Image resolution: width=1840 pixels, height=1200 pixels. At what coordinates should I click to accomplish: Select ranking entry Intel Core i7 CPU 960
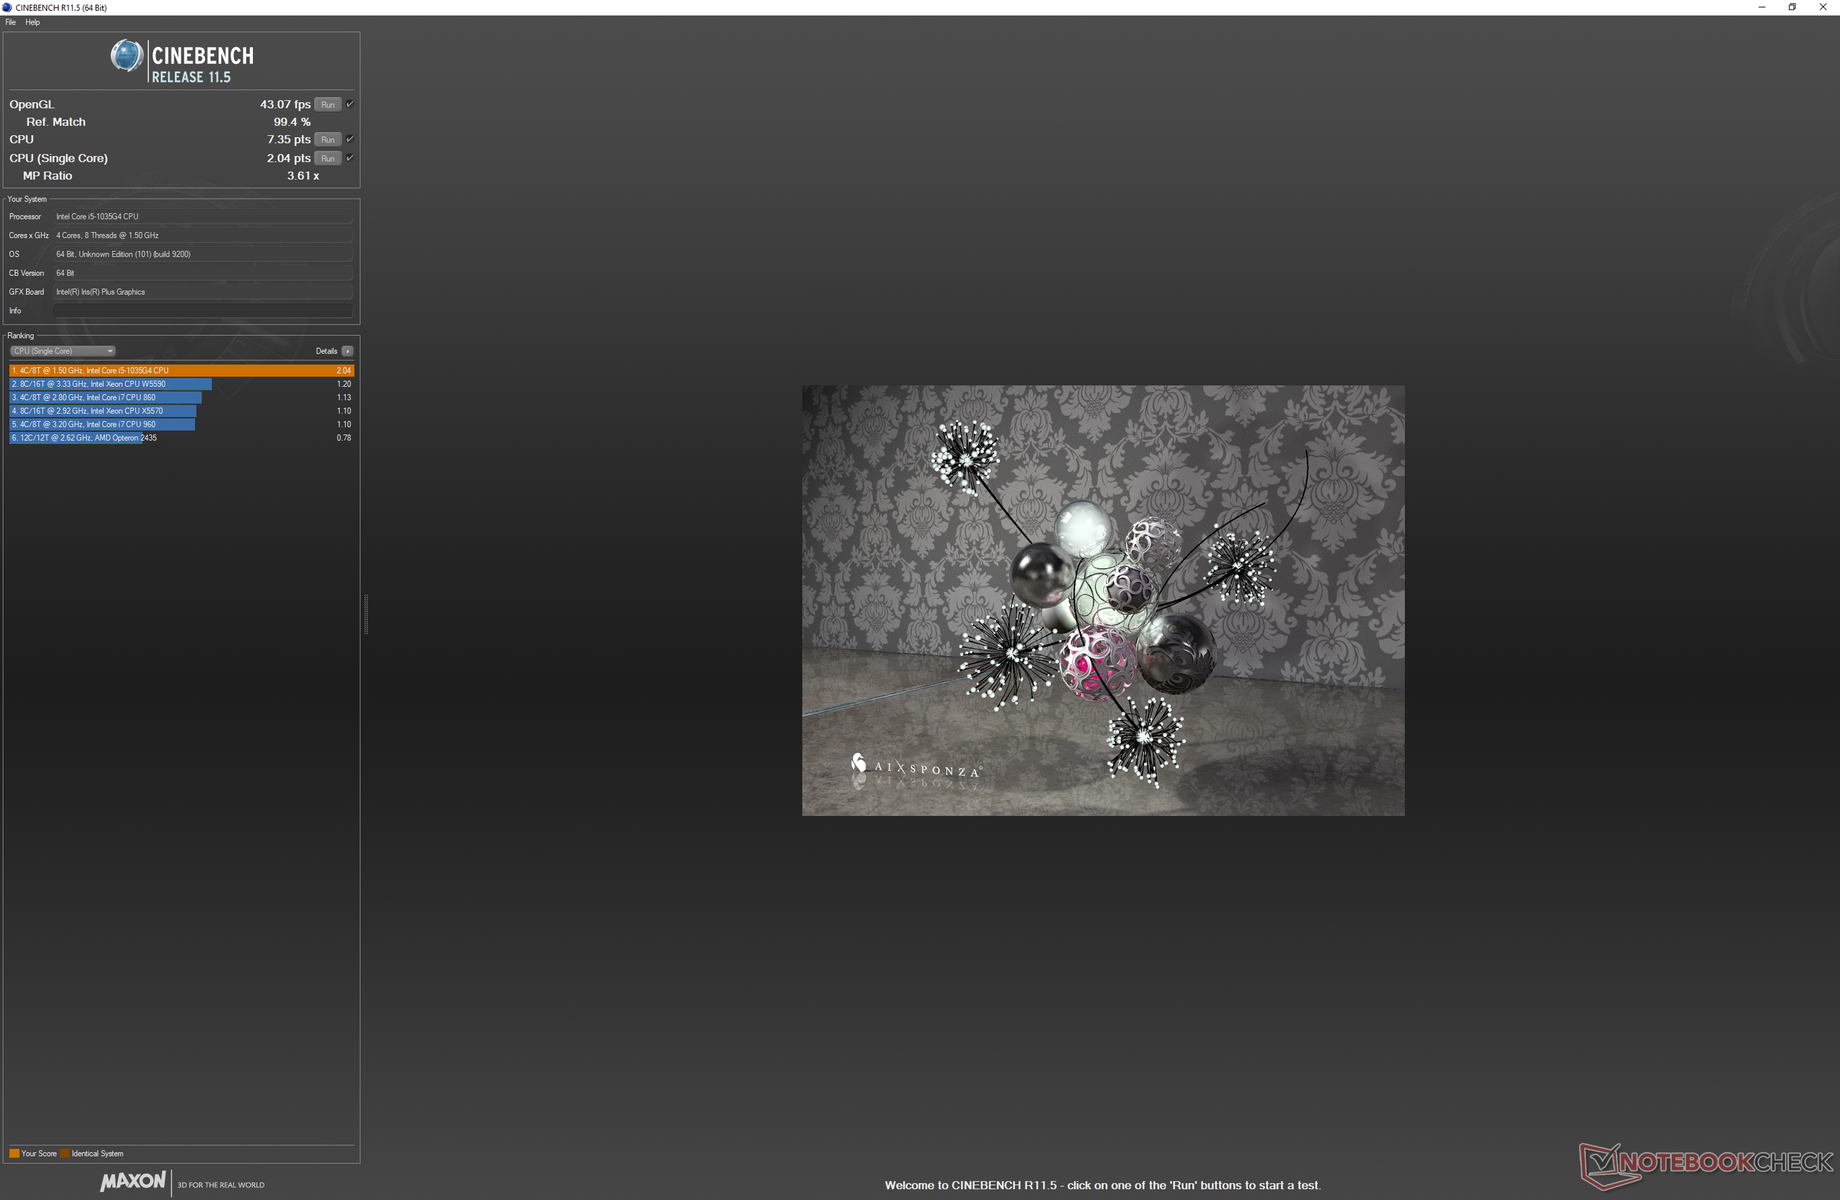pyautogui.click(x=181, y=424)
